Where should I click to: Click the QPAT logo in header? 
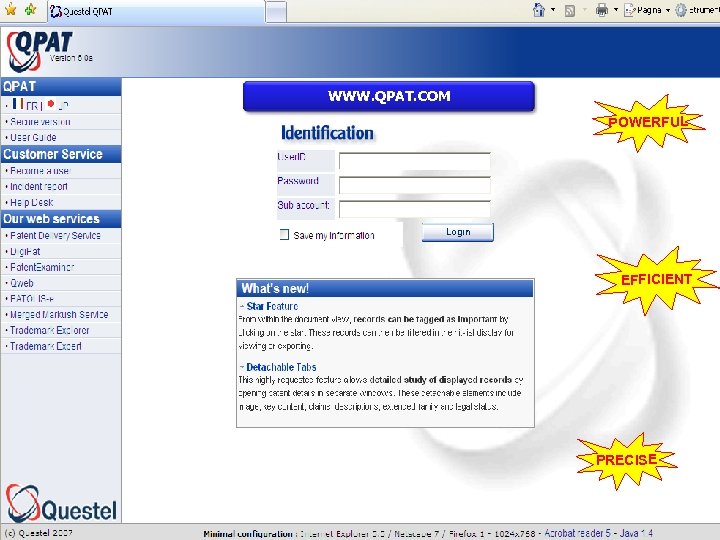pyautogui.click(x=39, y=51)
